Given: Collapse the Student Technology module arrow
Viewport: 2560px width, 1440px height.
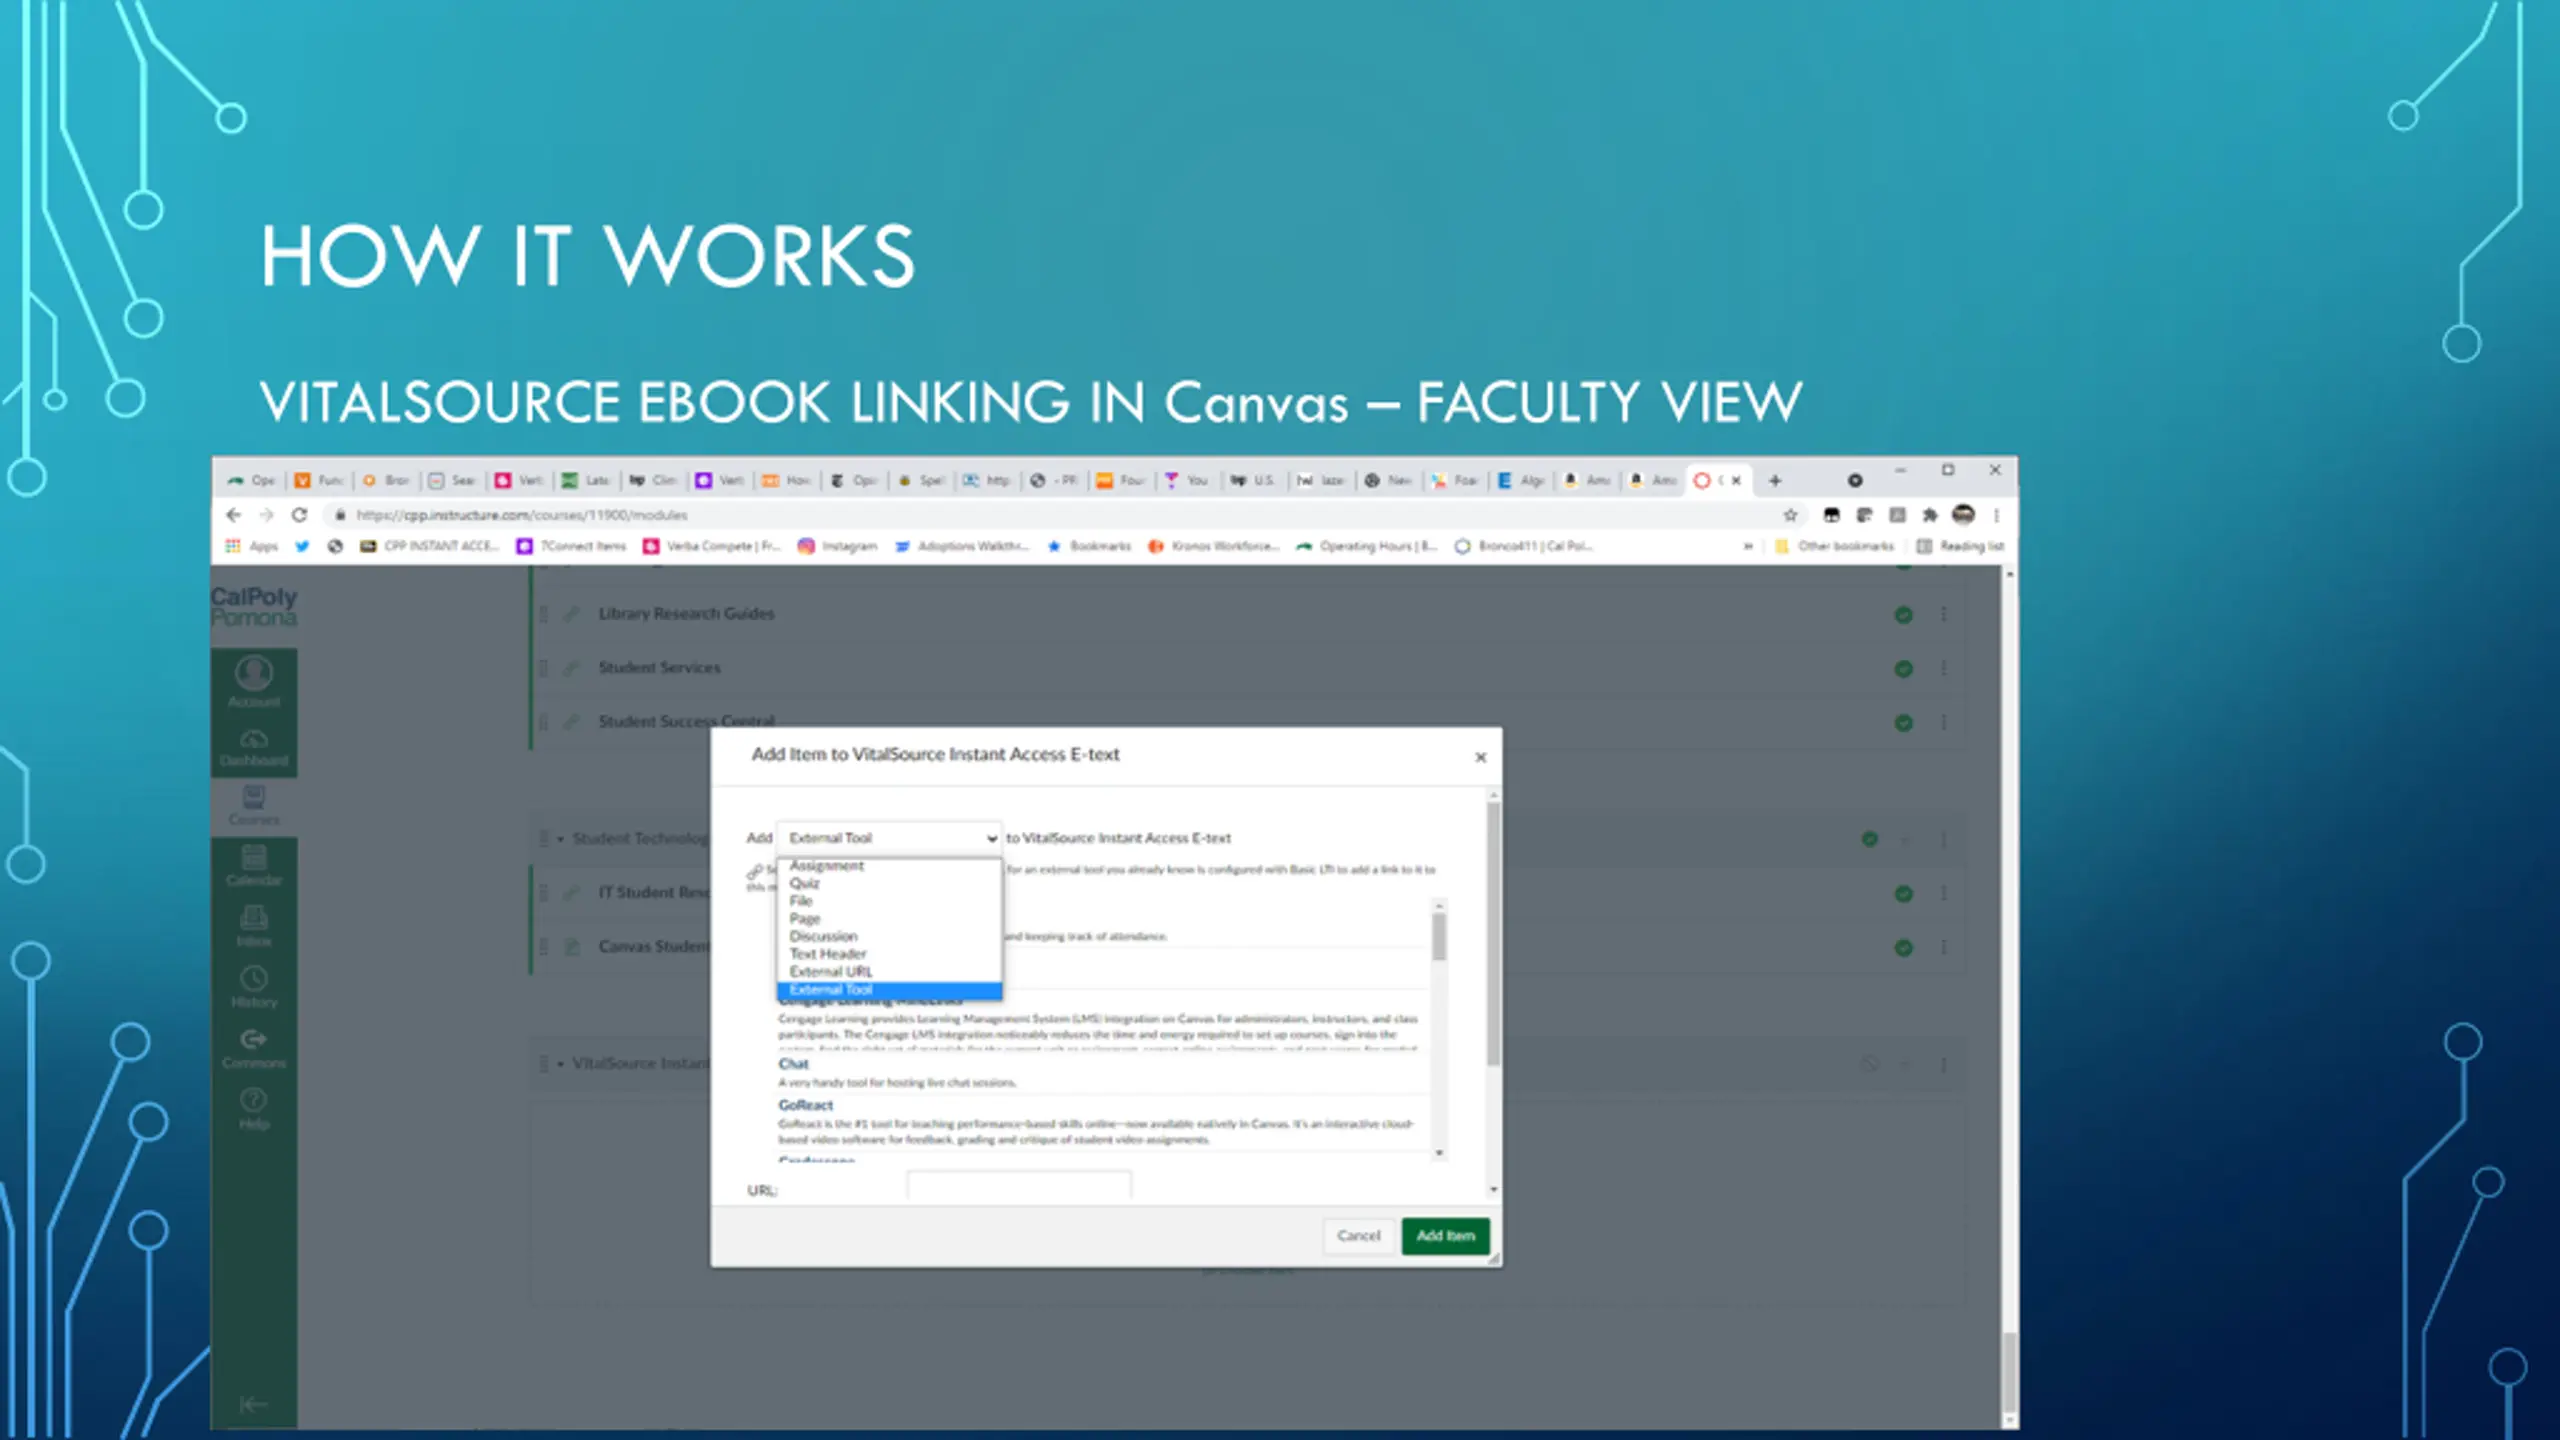Looking at the screenshot, I should click(560, 839).
